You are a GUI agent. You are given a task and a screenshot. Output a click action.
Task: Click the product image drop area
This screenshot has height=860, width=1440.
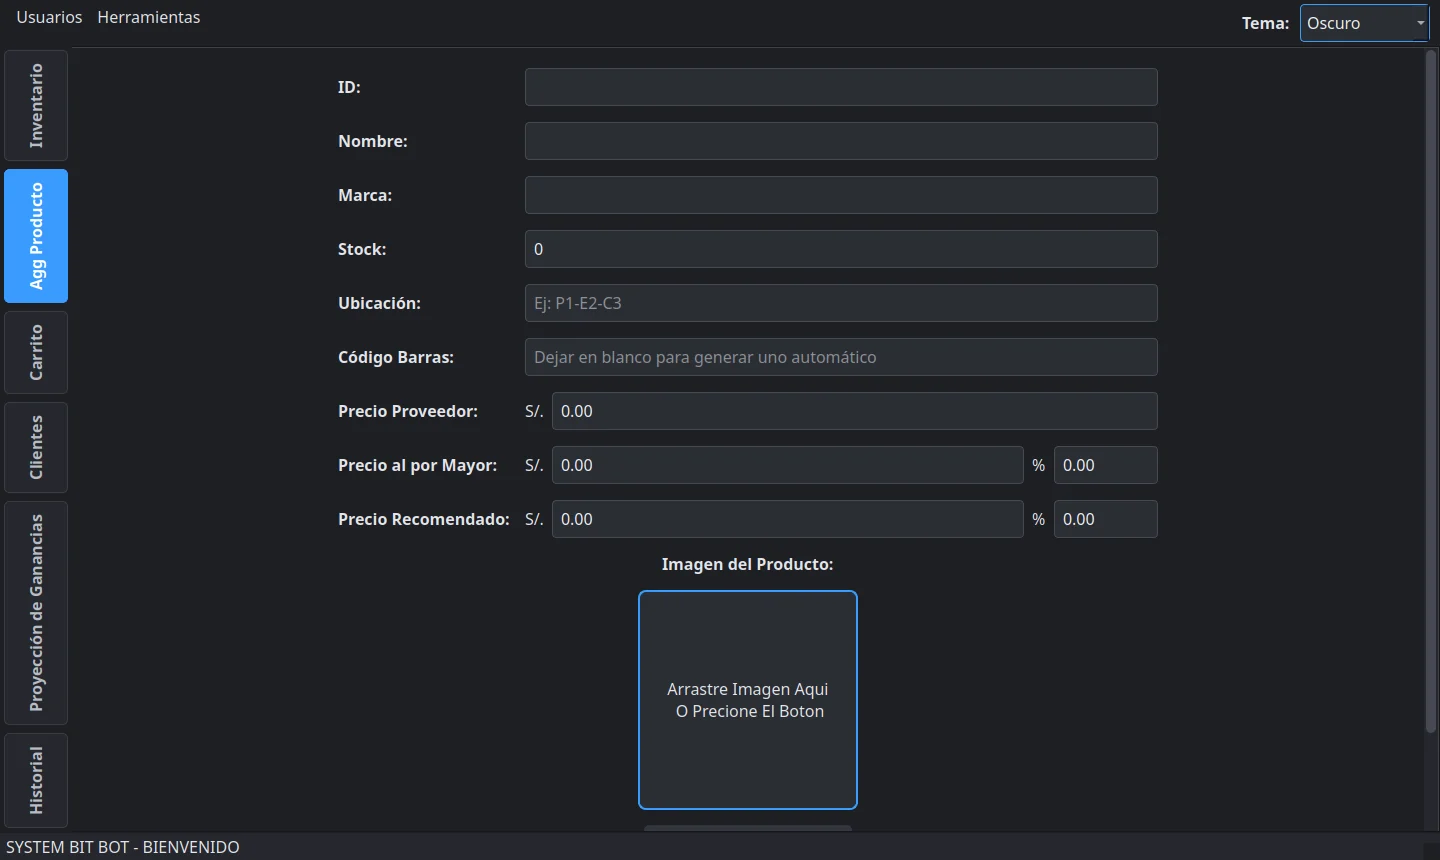748,700
